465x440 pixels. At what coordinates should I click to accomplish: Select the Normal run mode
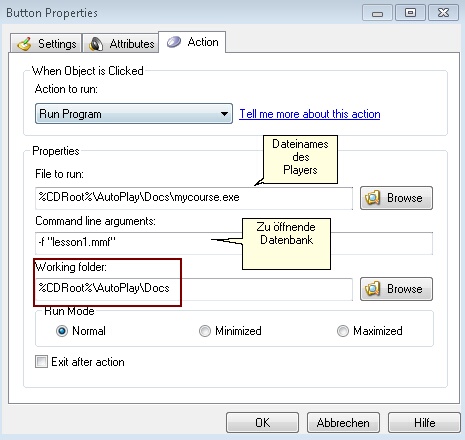click(62, 331)
